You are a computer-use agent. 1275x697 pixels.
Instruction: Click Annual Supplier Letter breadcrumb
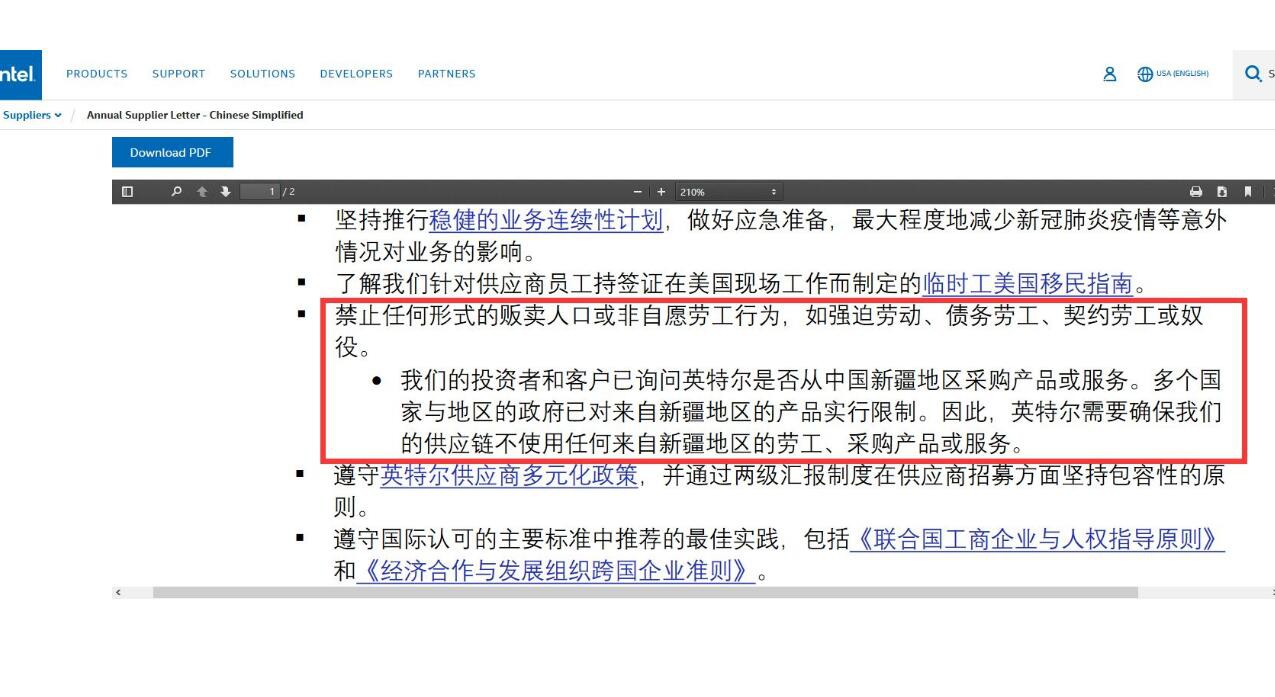click(x=195, y=115)
